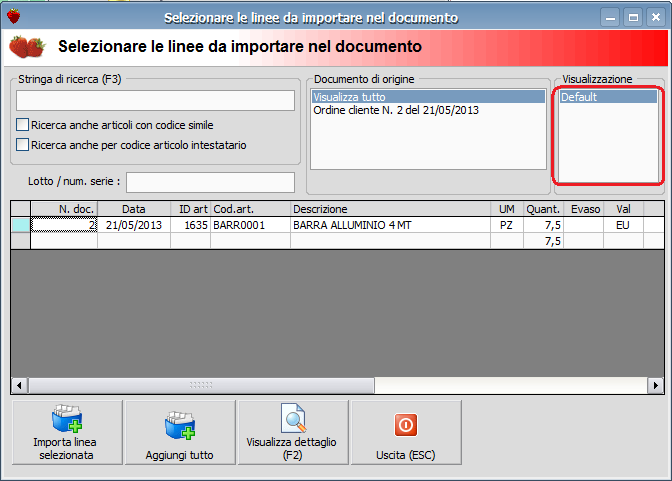This screenshot has height=481, width=672.
Task: Close the dialog with the X button
Action: coord(656,18)
